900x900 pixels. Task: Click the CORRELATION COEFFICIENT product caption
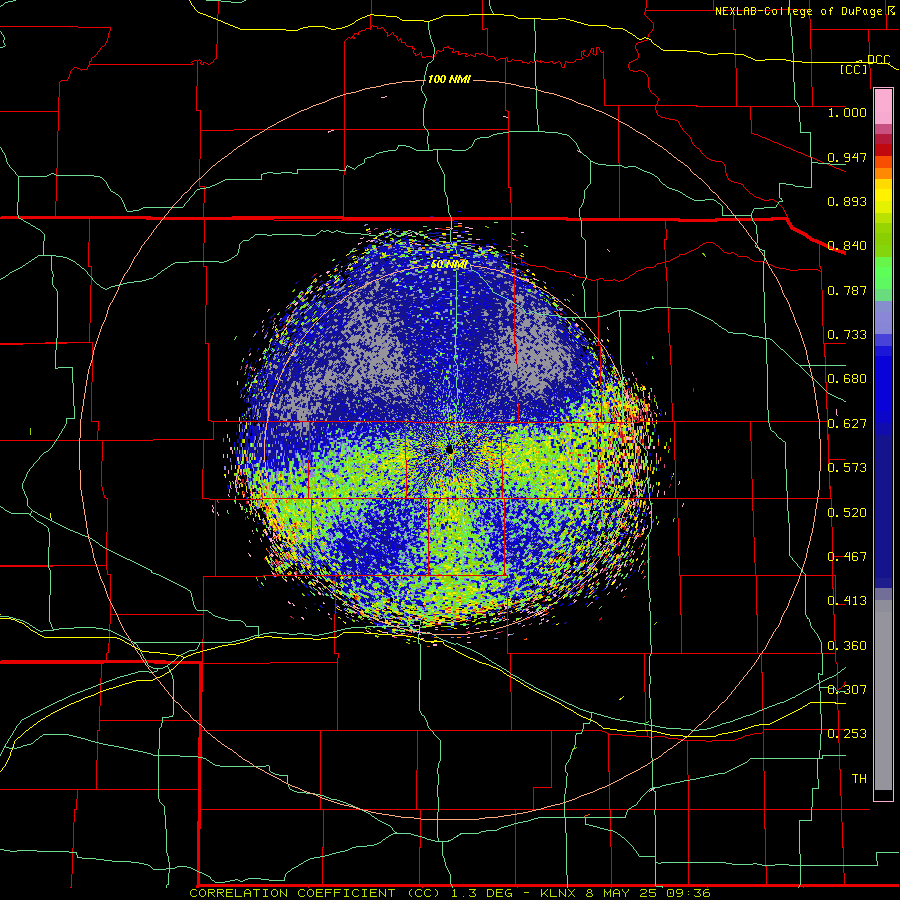(315, 893)
